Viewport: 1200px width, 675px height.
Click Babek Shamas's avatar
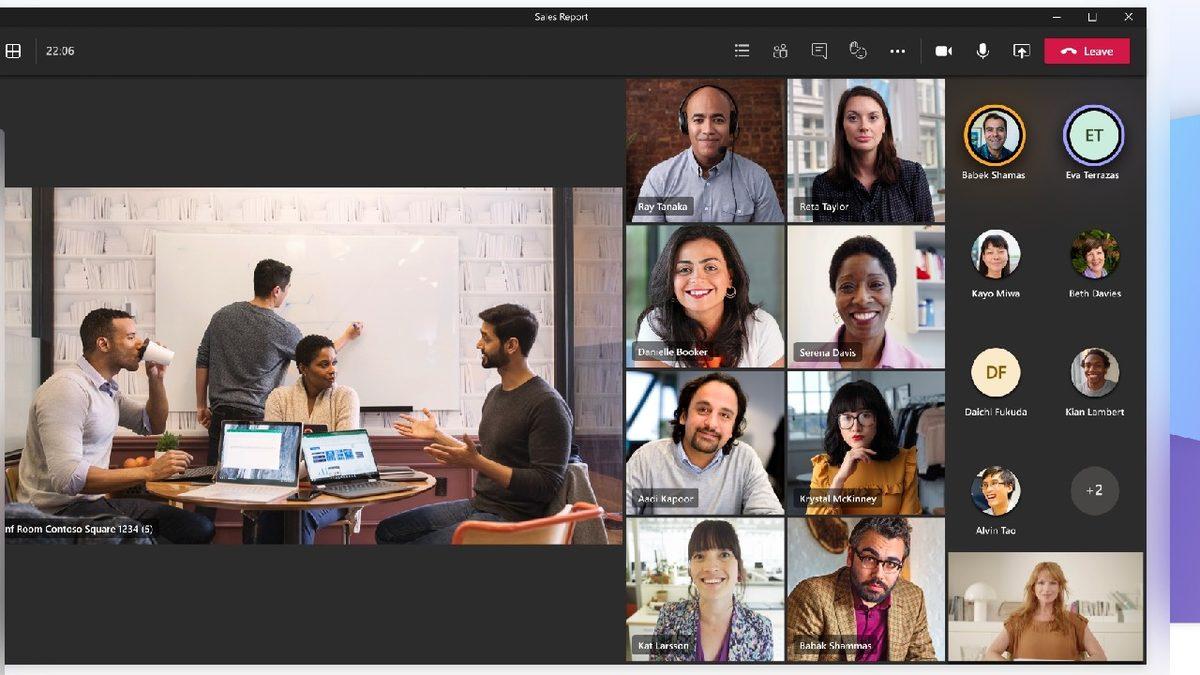pyautogui.click(x=994, y=136)
